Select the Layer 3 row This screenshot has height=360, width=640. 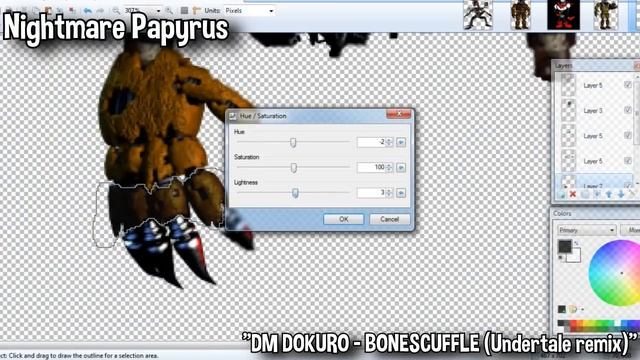594,110
